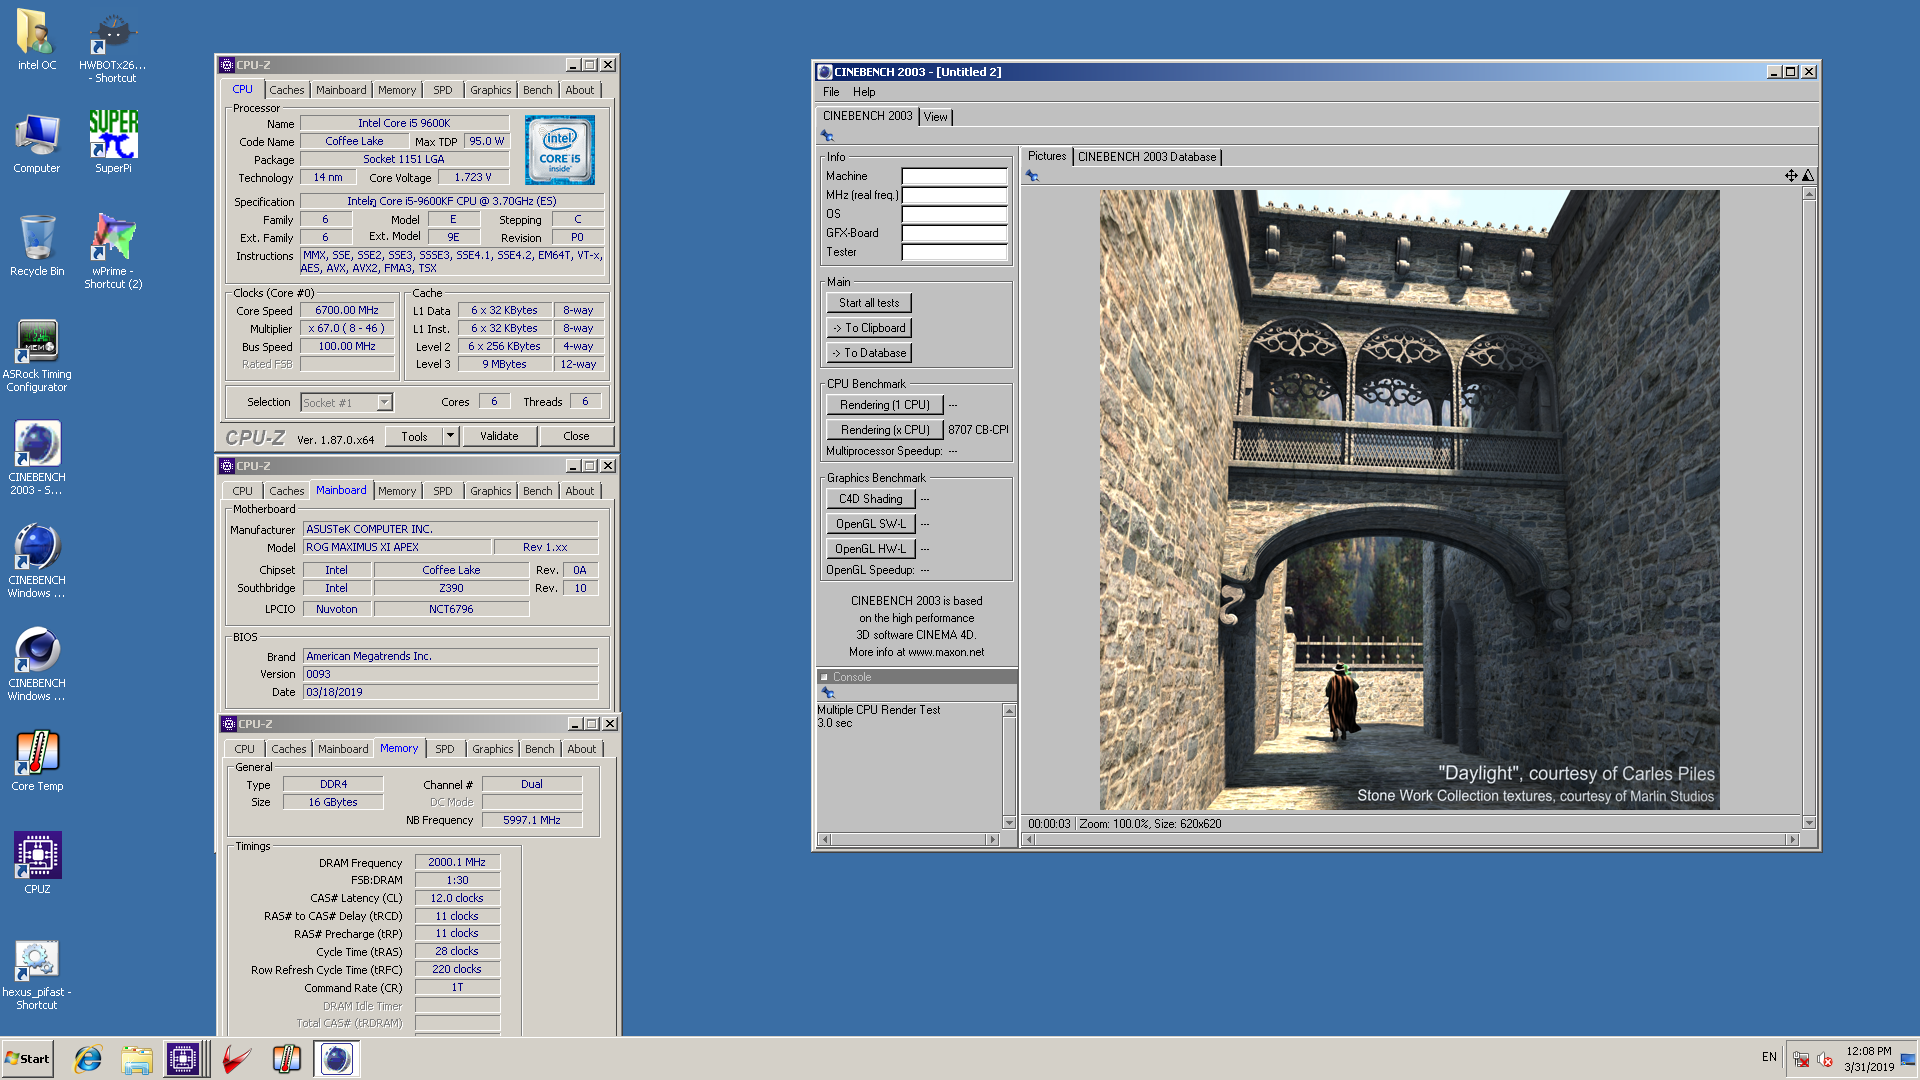The image size is (1920, 1080).
Task: Launch the Core Temp desktop icon
Action: (37, 761)
